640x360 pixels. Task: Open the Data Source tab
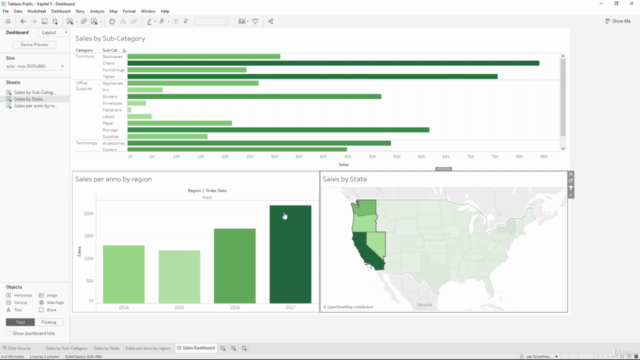click(17, 348)
